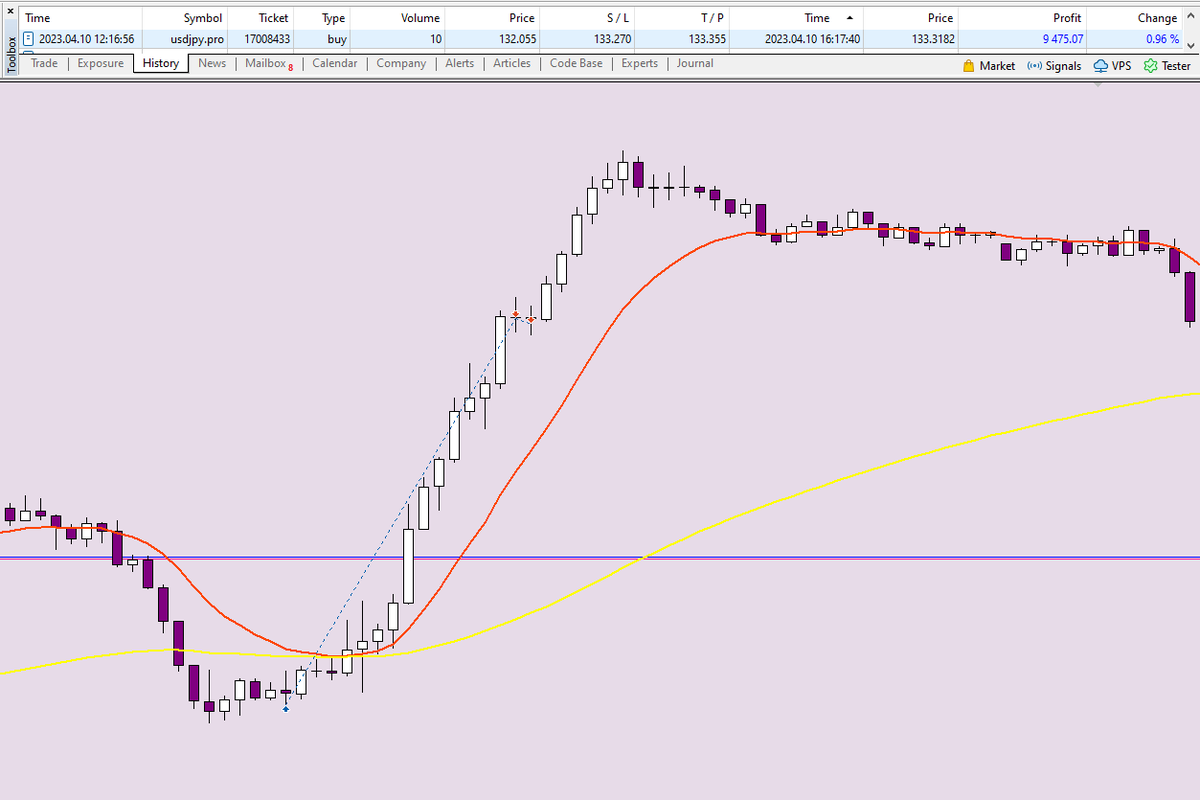Click the blue buy entry arrow marker
Viewport: 1200px width, 800px height.
pos(286,709)
